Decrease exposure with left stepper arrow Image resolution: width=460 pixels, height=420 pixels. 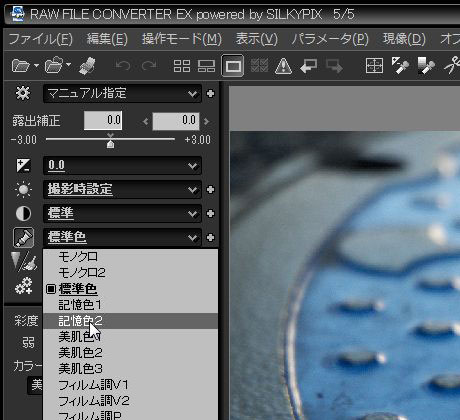tap(145, 121)
